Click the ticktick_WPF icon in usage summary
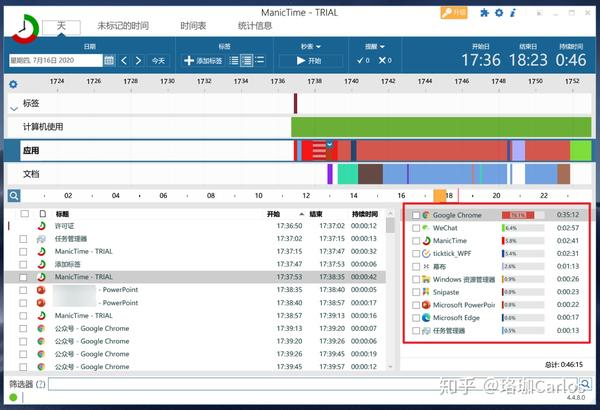Screen dimensions: 600x410 coord(426,253)
